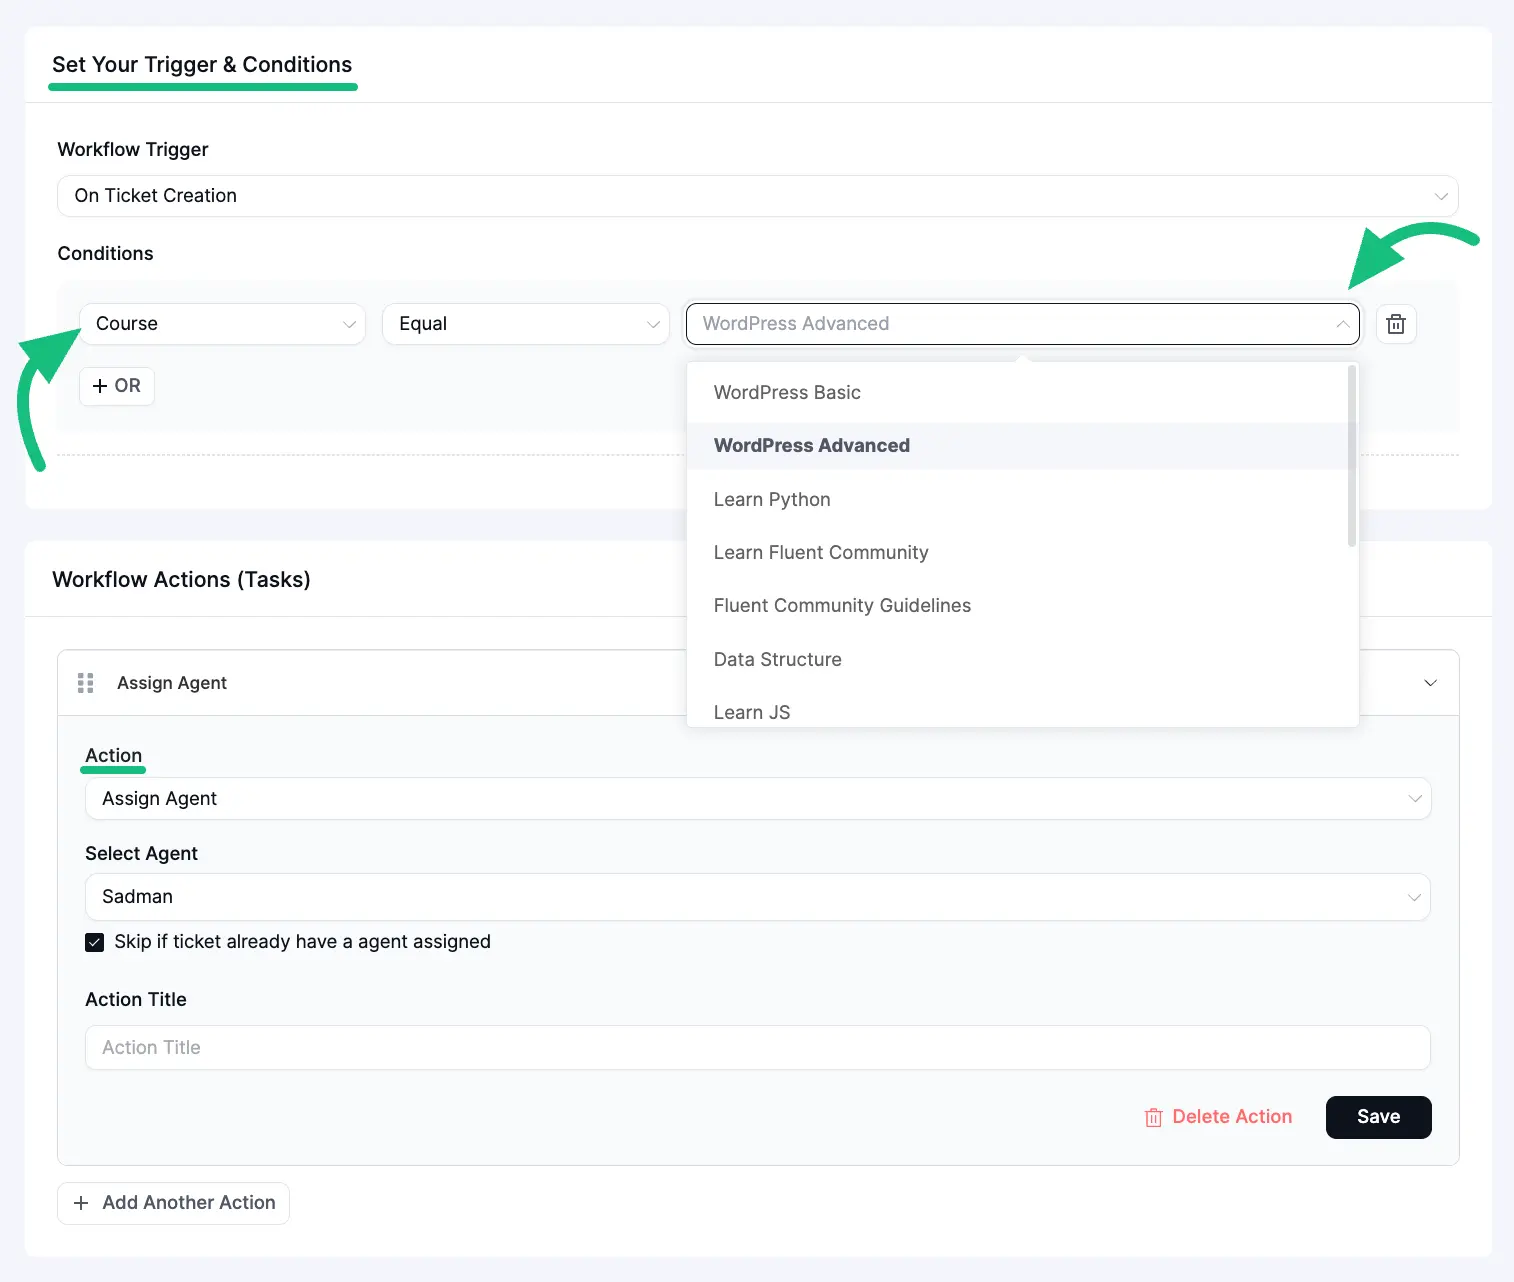Choose Learn Python option
The image size is (1514, 1282).
point(772,500)
